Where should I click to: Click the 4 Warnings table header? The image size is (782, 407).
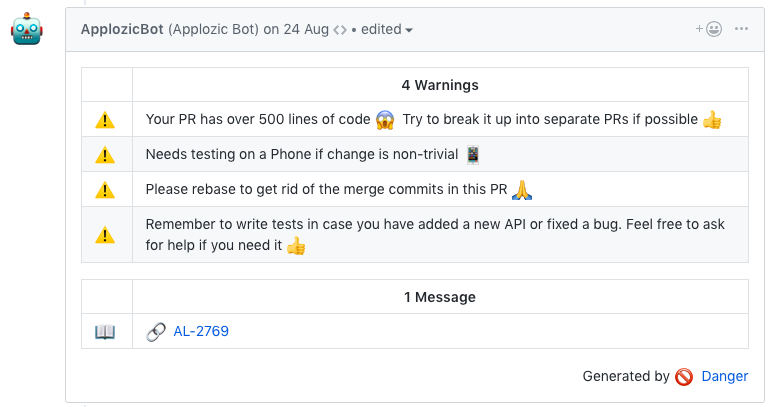coord(440,85)
